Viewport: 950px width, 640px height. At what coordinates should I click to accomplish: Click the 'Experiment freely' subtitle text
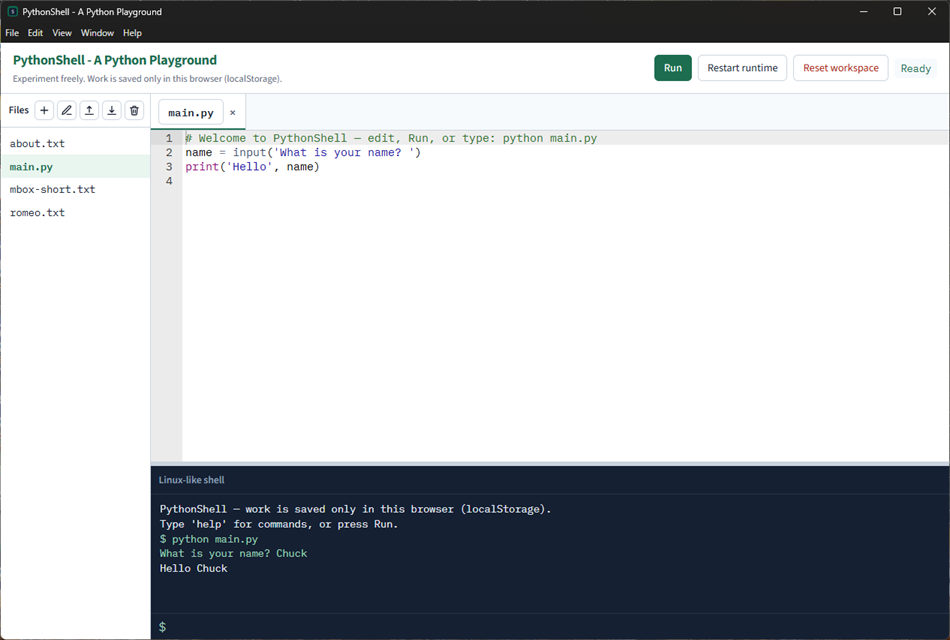pyautogui.click(x=147, y=79)
